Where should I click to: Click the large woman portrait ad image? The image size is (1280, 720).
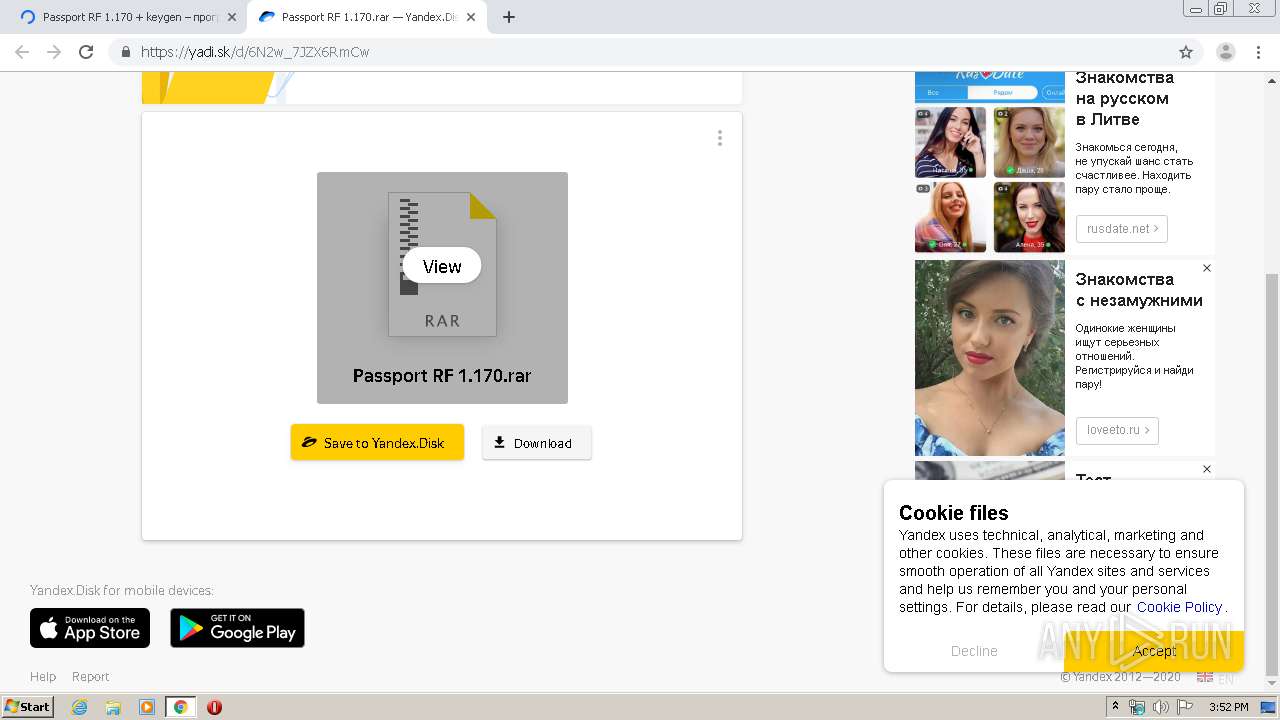990,358
